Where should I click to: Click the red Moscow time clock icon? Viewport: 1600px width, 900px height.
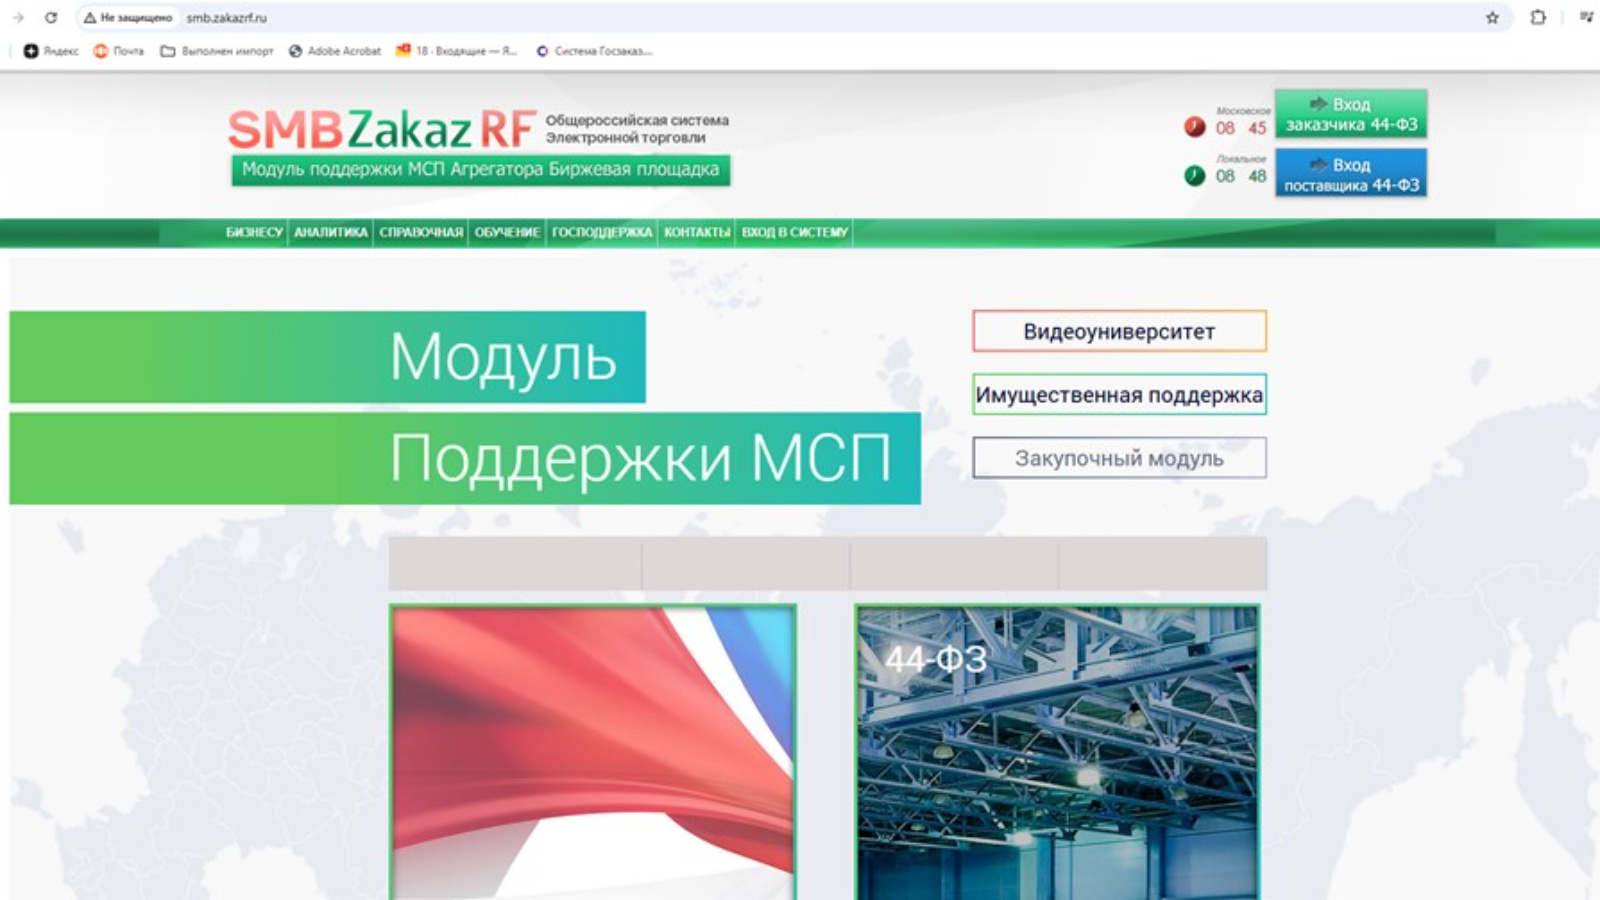(x=1194, y=127)
